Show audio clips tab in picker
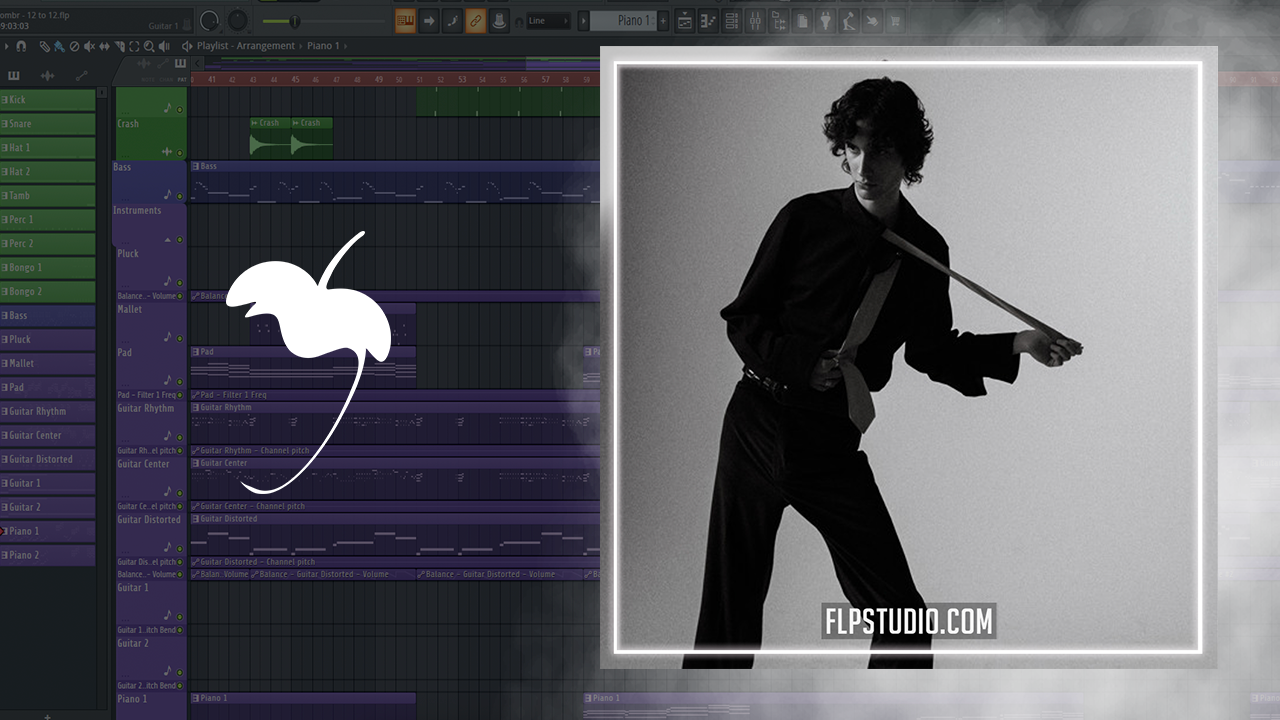 47,76
